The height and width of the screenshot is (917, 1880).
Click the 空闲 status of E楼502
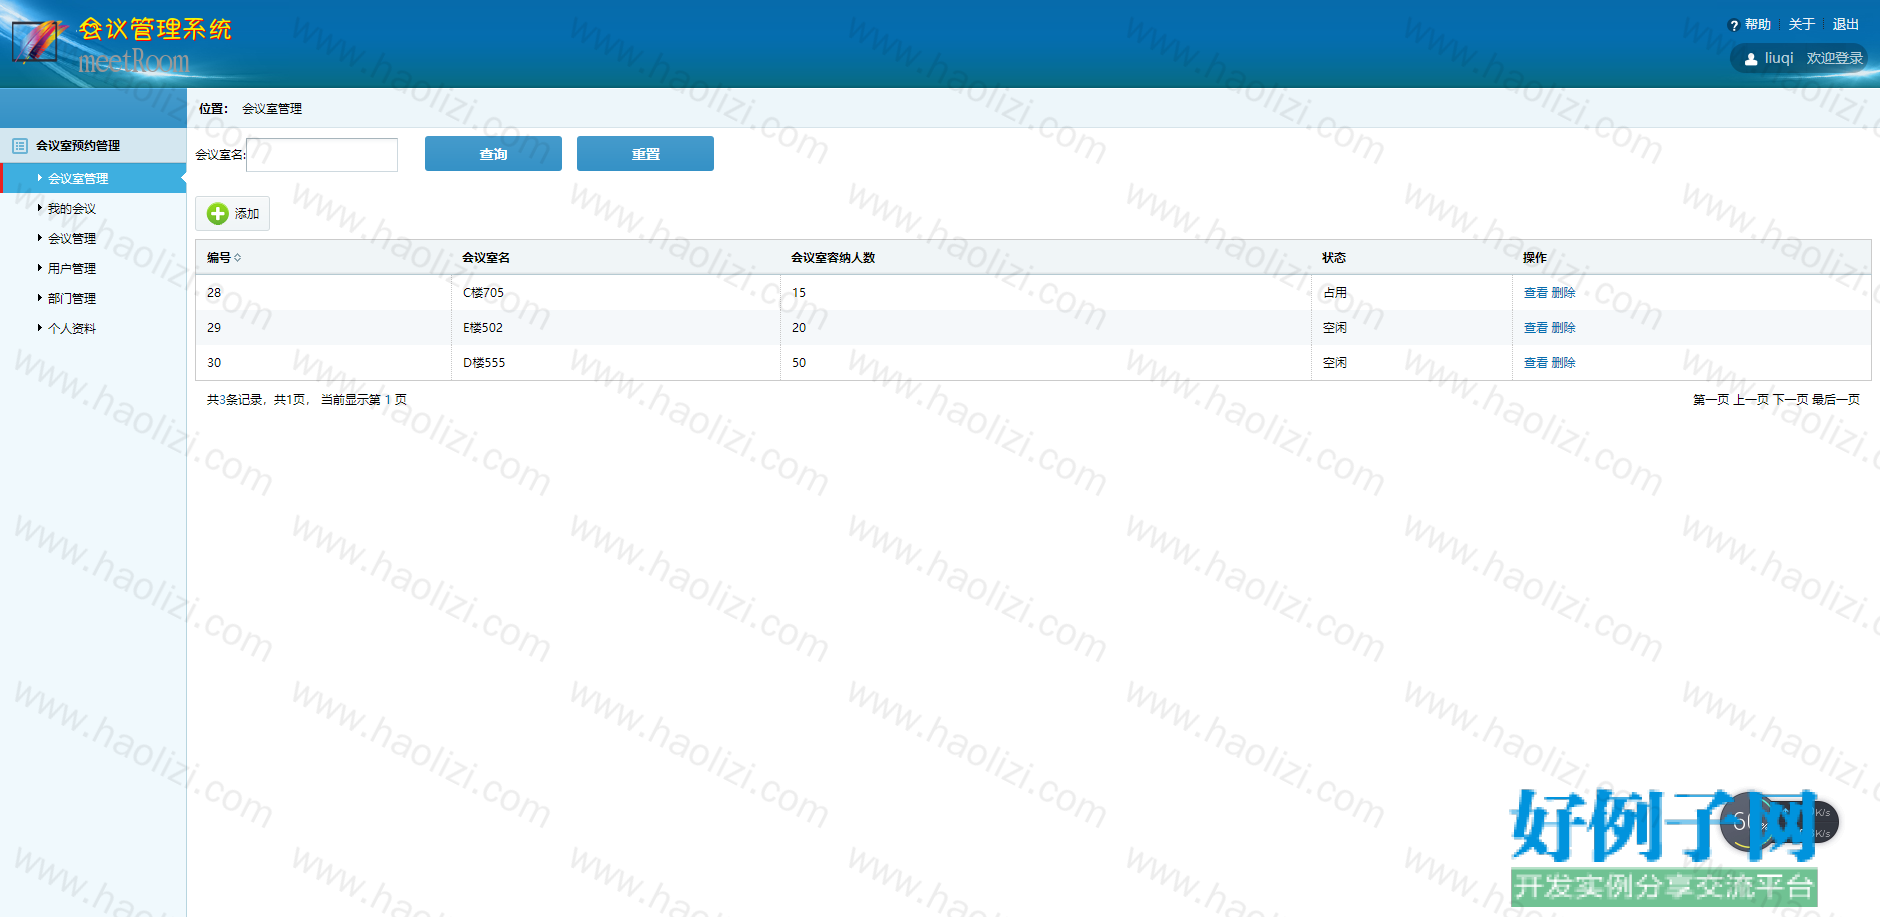[1412, 328]
